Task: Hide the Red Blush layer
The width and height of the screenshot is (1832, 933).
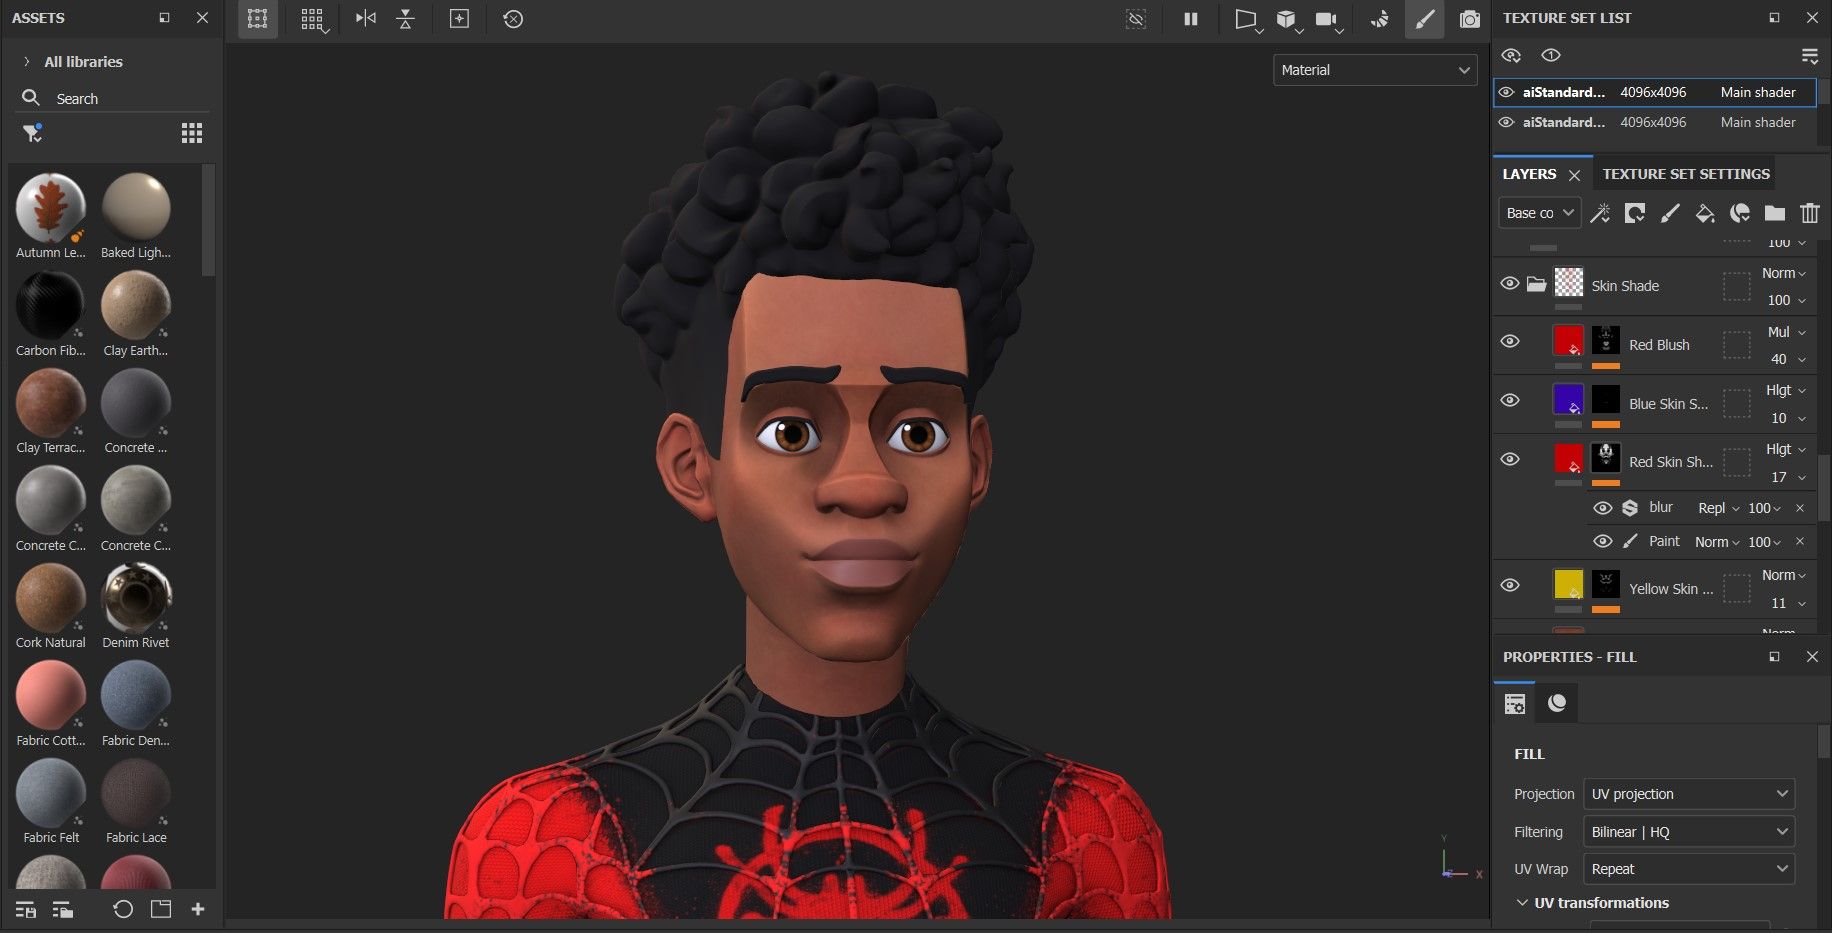Action: [1510, 341]
